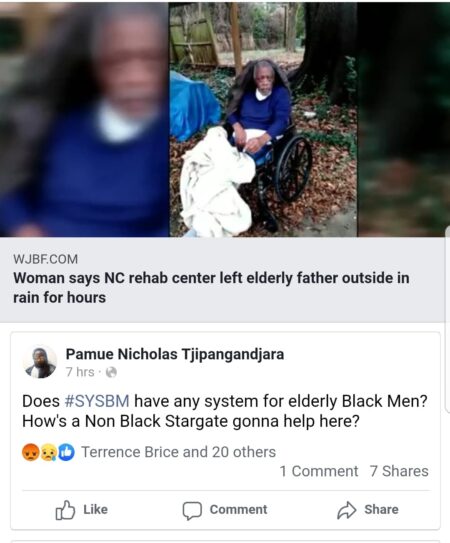Open the 7 Shares count

[x=399, y=471]
